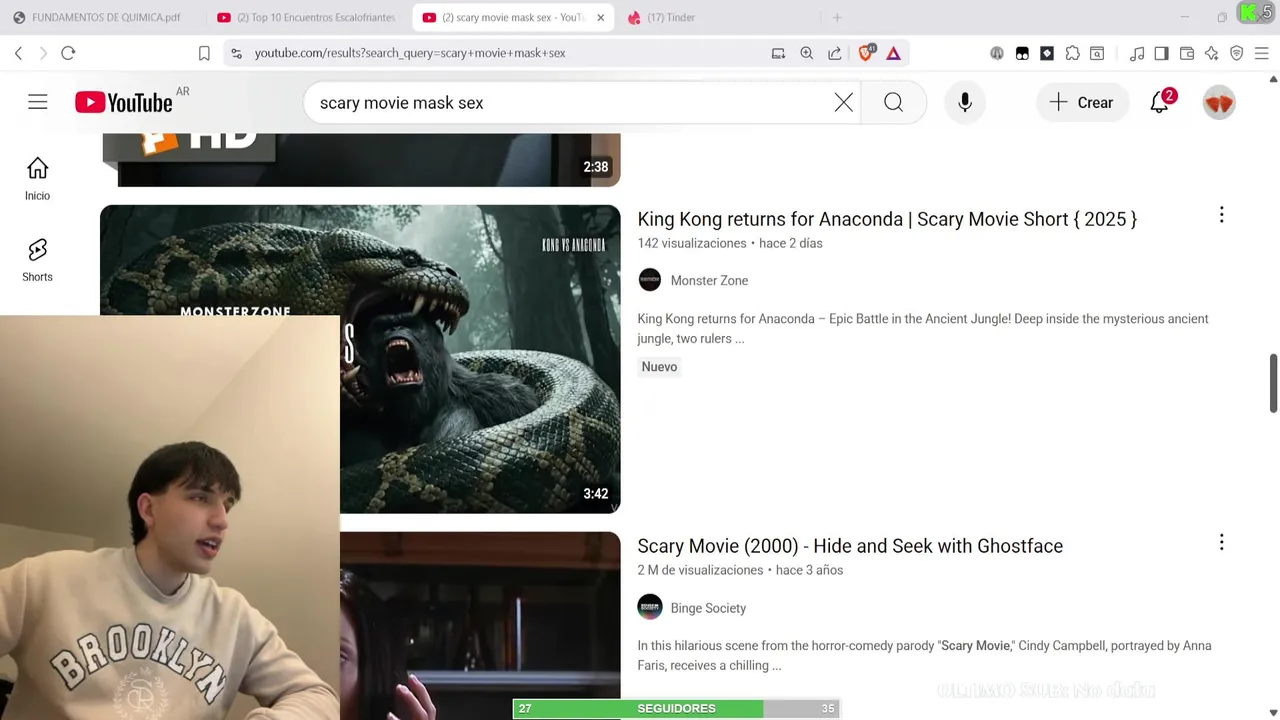Click the "142 visualizaciones" text
Viewport: 1280px width, 720px height.
click(692, 243)
